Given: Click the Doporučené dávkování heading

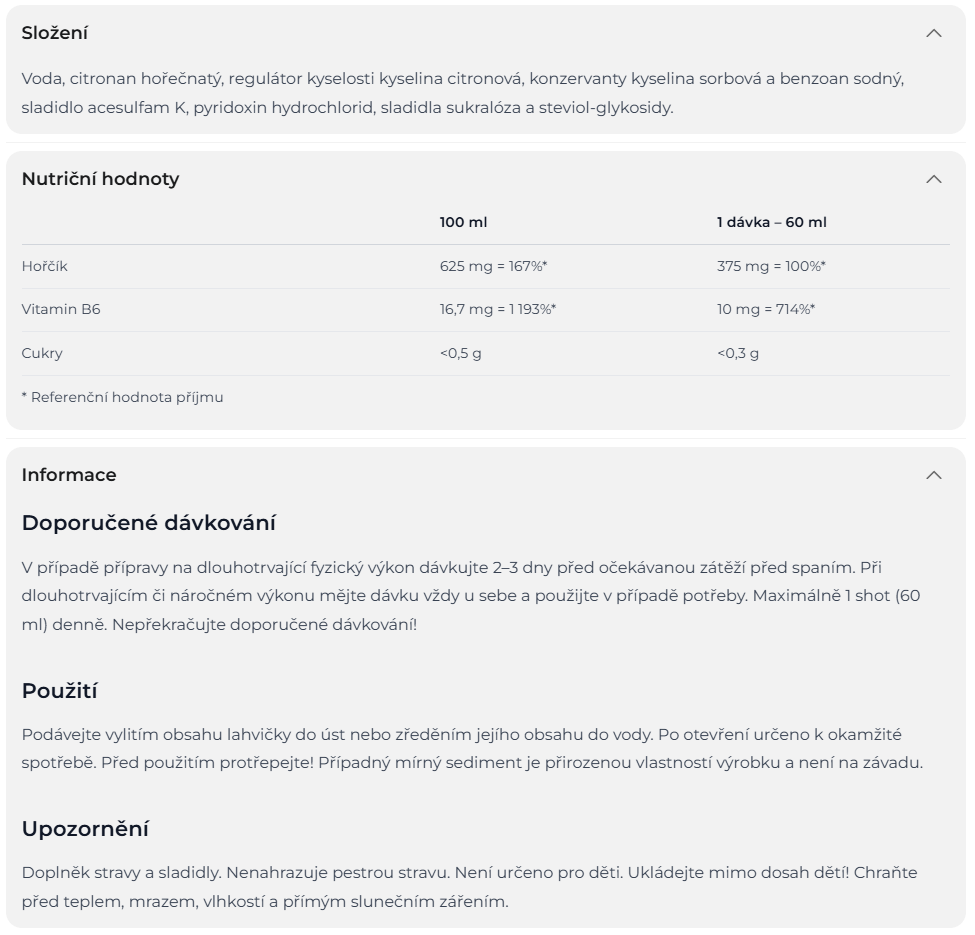Looking at the screenshot, I should pyautogui.click(x=148, y=523).
